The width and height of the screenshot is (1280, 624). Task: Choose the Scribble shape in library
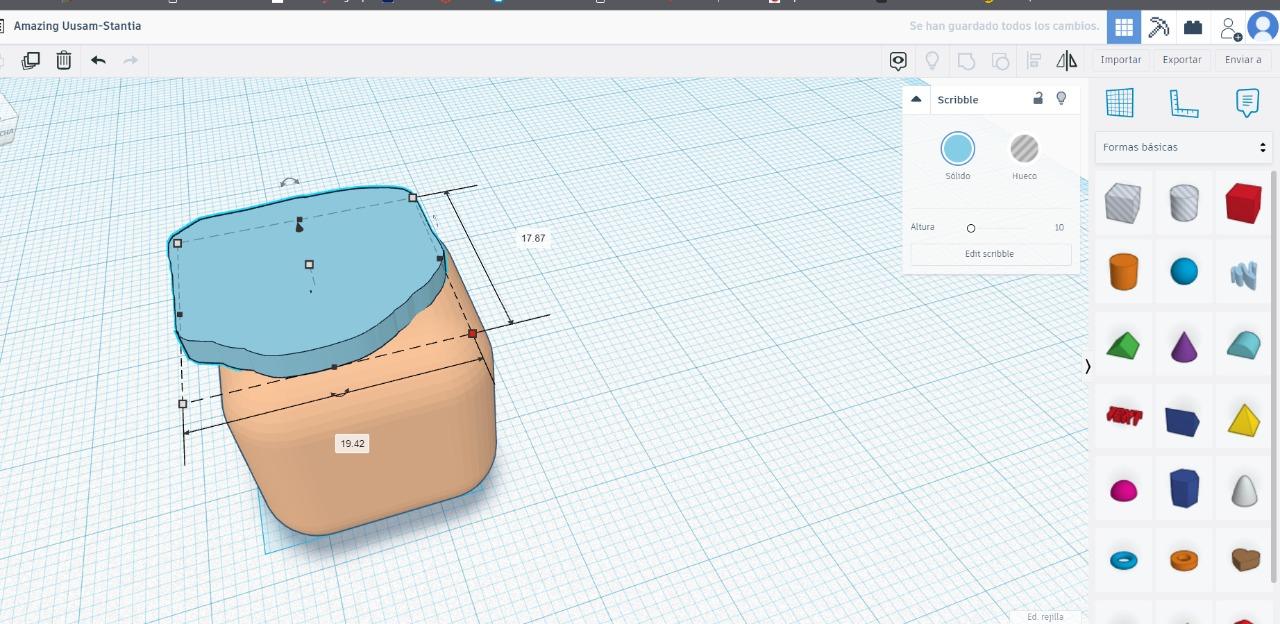click(x=1244, y=274)
